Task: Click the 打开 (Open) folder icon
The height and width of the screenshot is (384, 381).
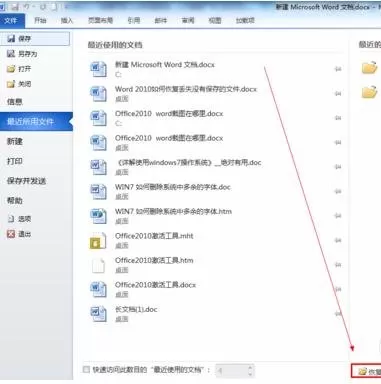Action: 11,69
